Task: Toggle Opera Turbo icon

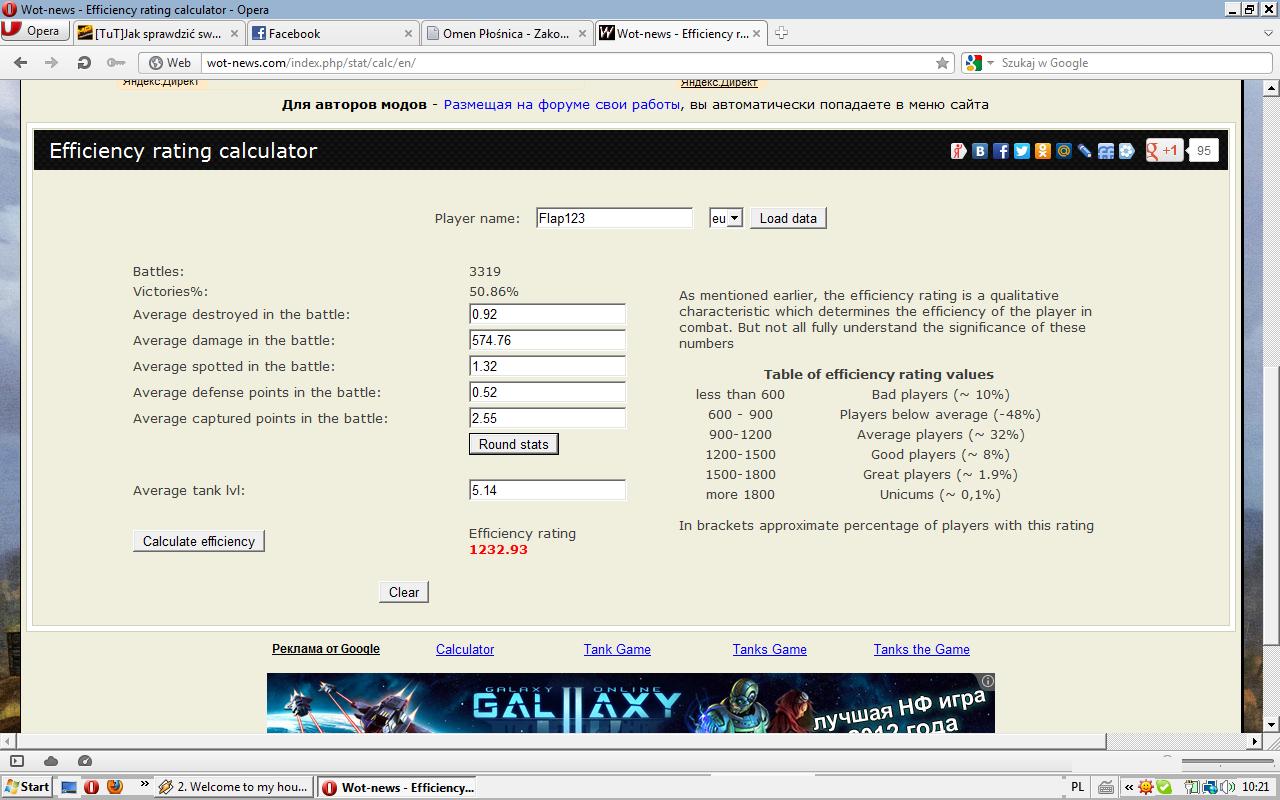Action: pyautogui.click(x=85, y=761)
